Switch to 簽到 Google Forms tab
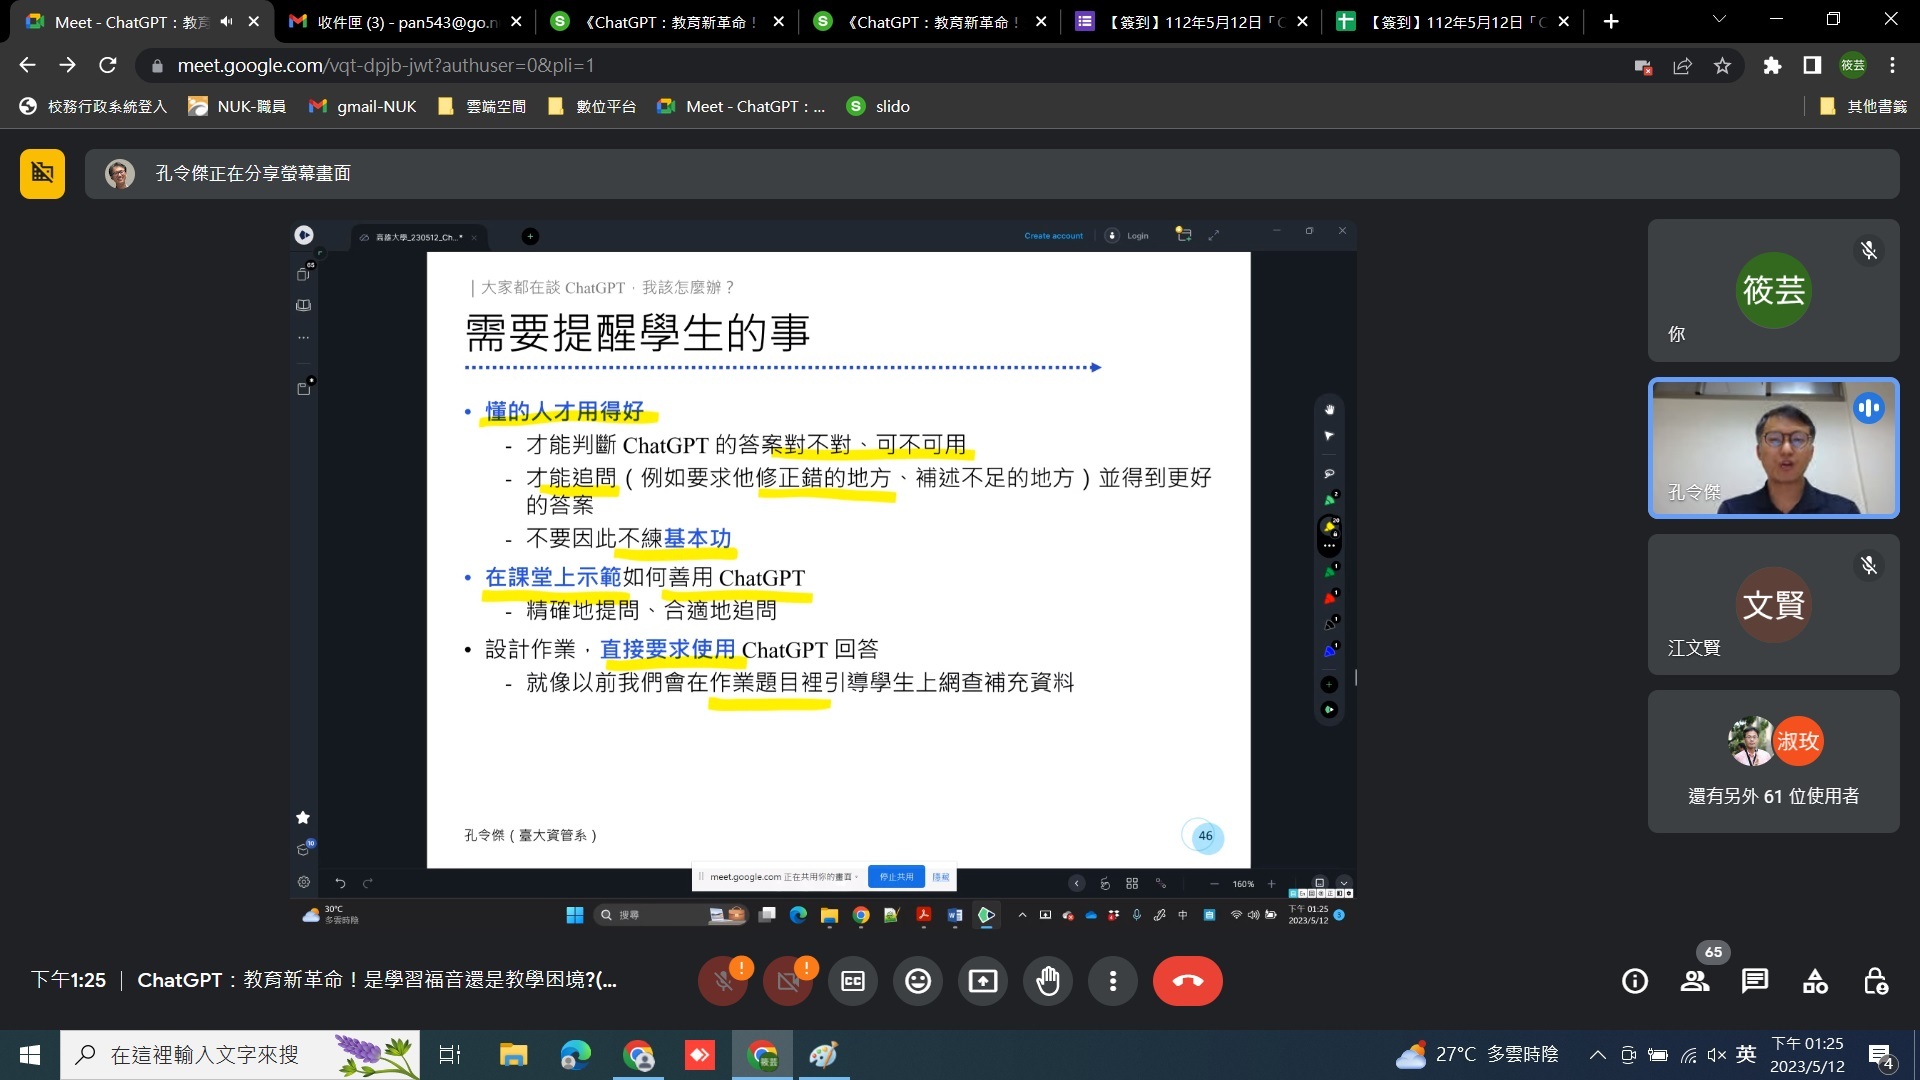The image size is (1920, 1080). [x=1192, y=22]
